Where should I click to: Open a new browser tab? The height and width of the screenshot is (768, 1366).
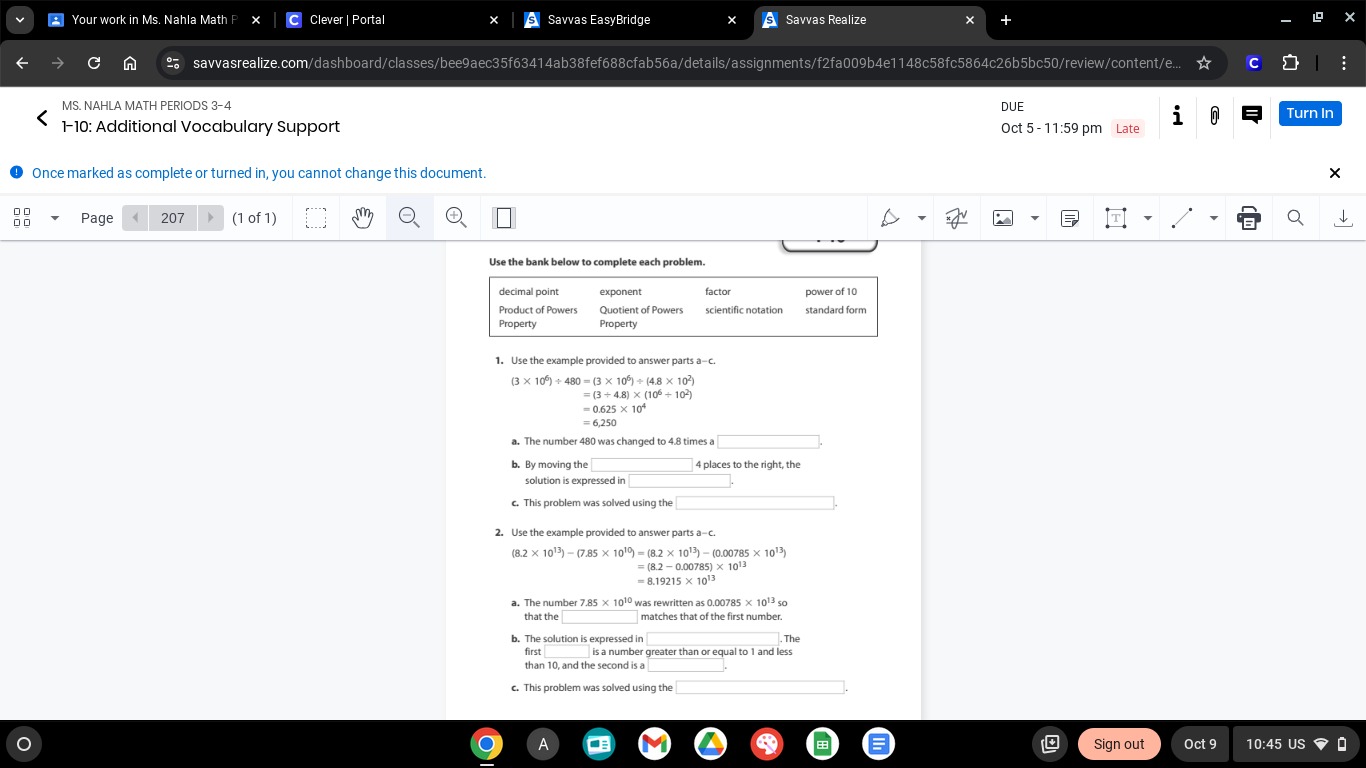(x=1005, y=19)
